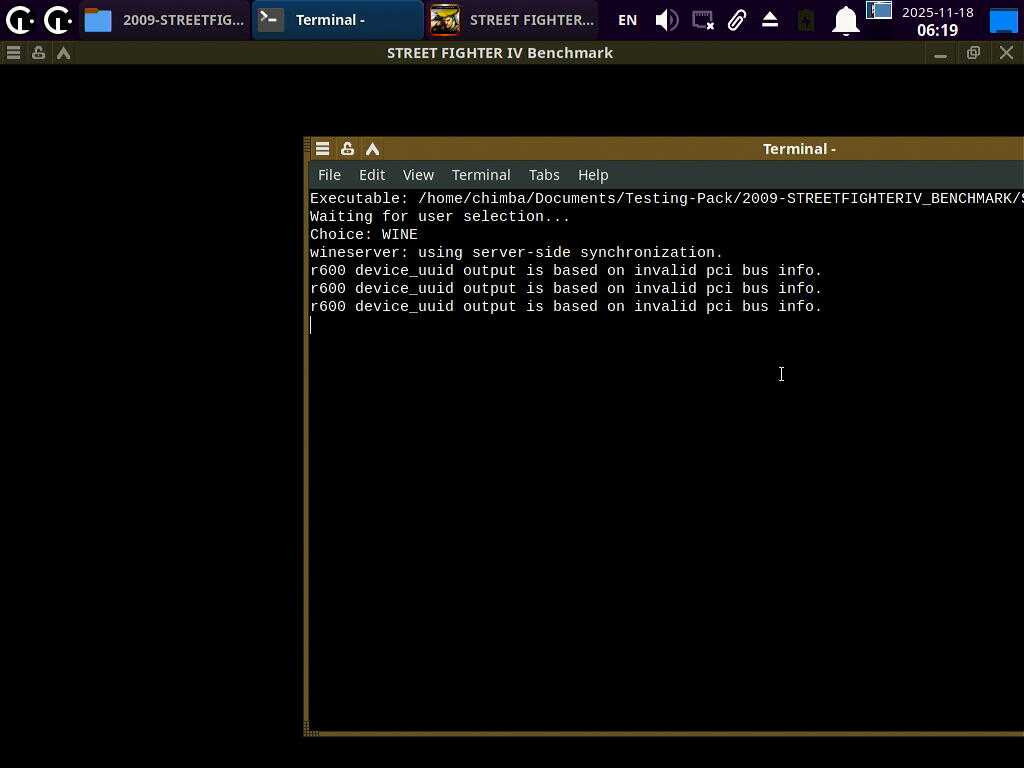
Task: Open the Help menu in the Terminal
Action: [x=593, y=175]
